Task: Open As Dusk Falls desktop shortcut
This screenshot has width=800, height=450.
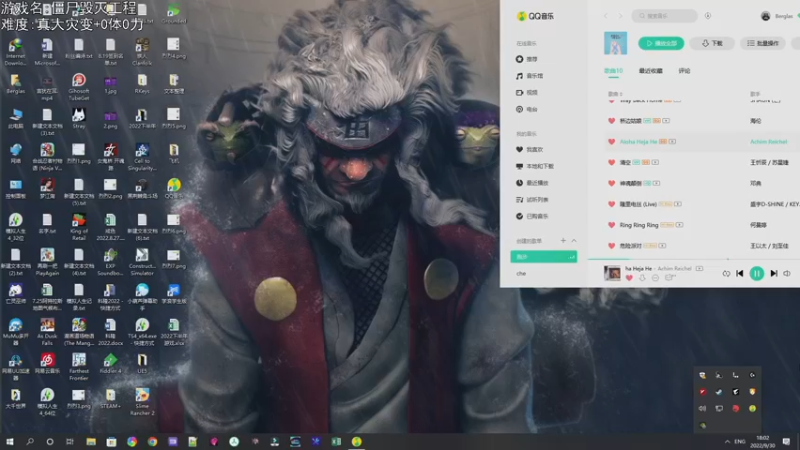Action: coord(47,332)
